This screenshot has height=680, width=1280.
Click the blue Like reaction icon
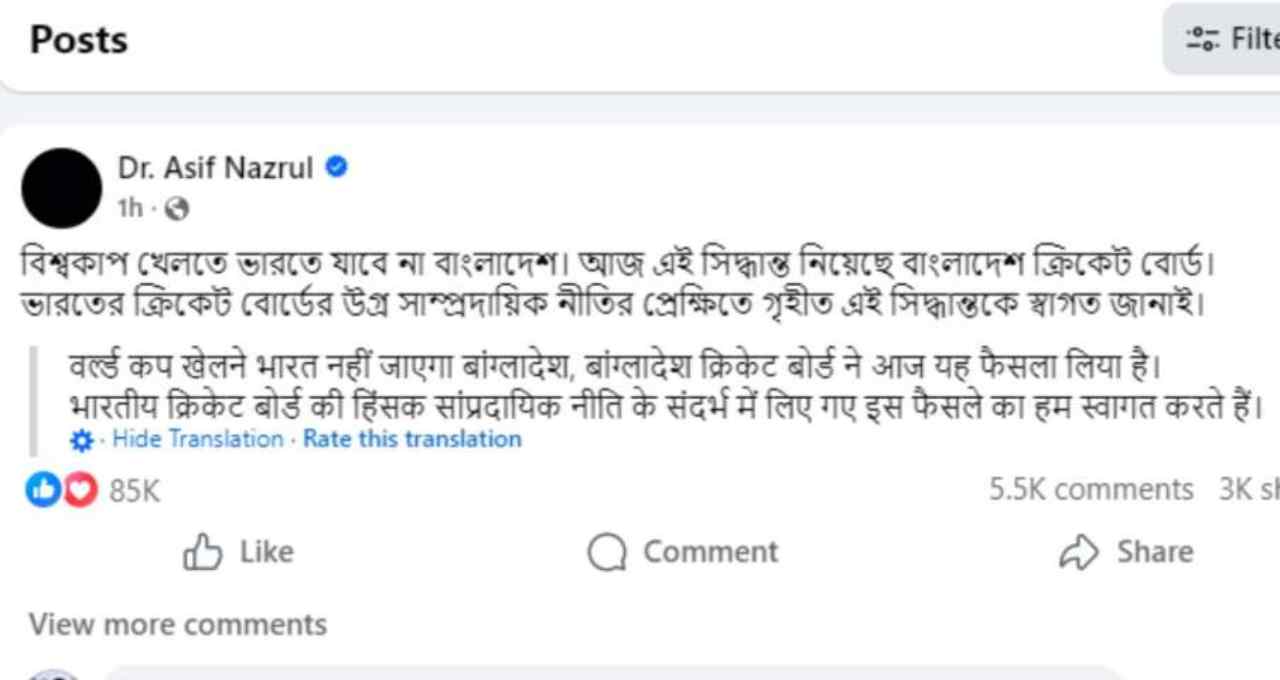click(x=43, y=489)
